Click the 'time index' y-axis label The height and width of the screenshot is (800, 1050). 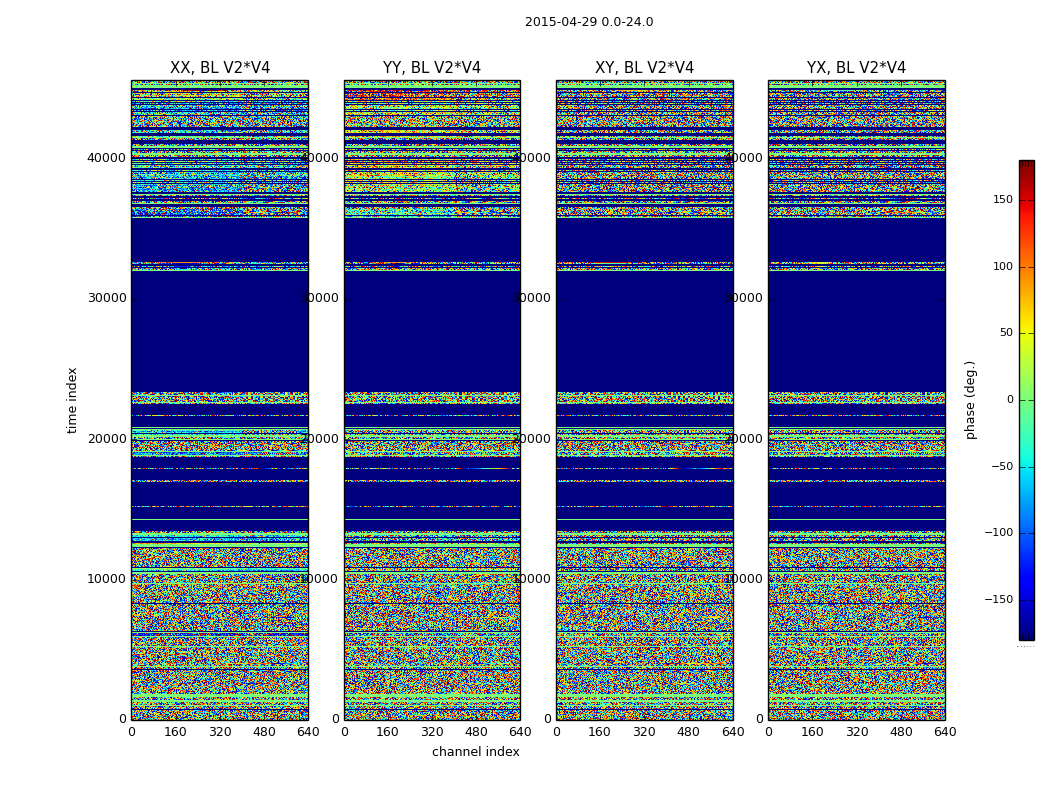pyautogui.click(x=72, y=400)
